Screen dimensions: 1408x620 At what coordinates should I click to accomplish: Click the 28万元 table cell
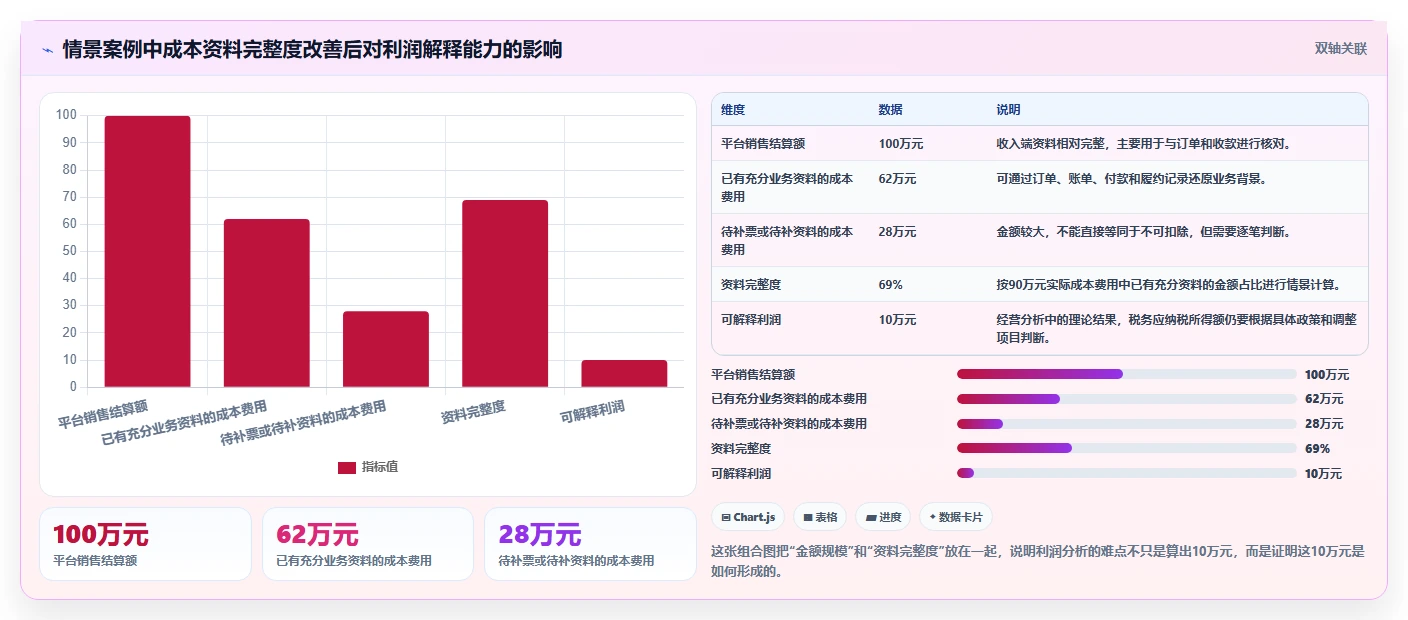pyautogui.click(x=897, y=232)
